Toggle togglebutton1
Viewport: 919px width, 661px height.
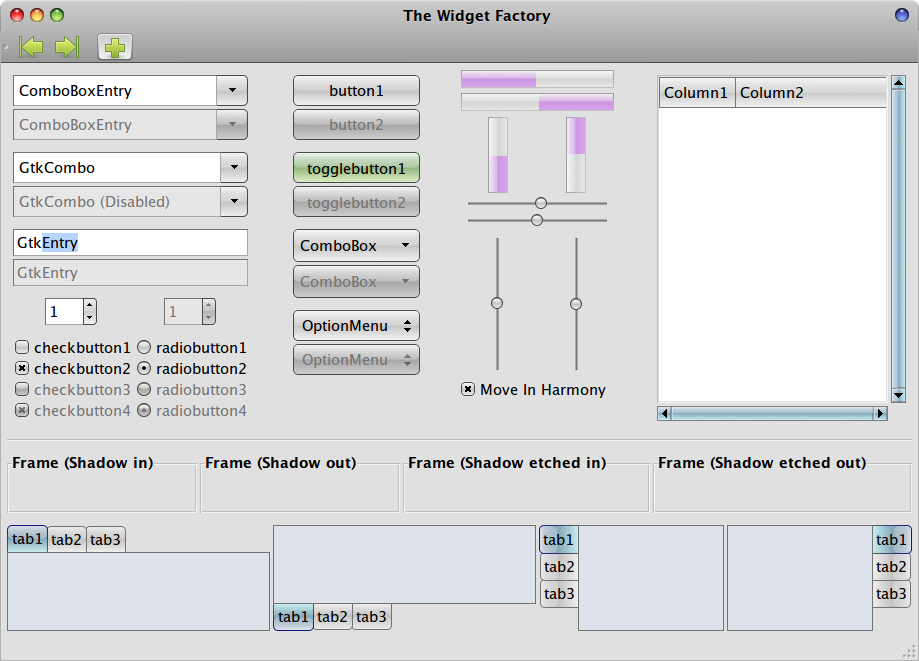pyautogui.click(x=356, y=169)
